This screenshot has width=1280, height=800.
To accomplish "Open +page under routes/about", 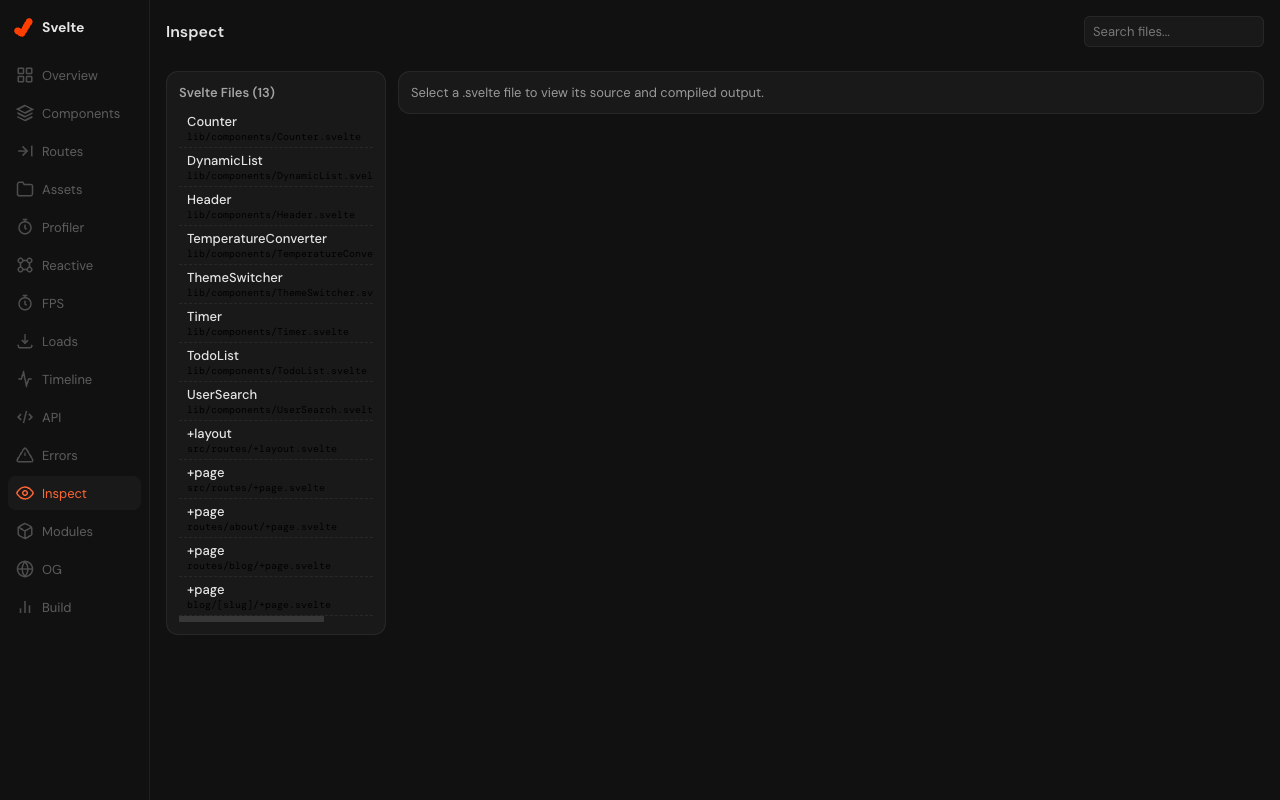I will tap(276, 519).
